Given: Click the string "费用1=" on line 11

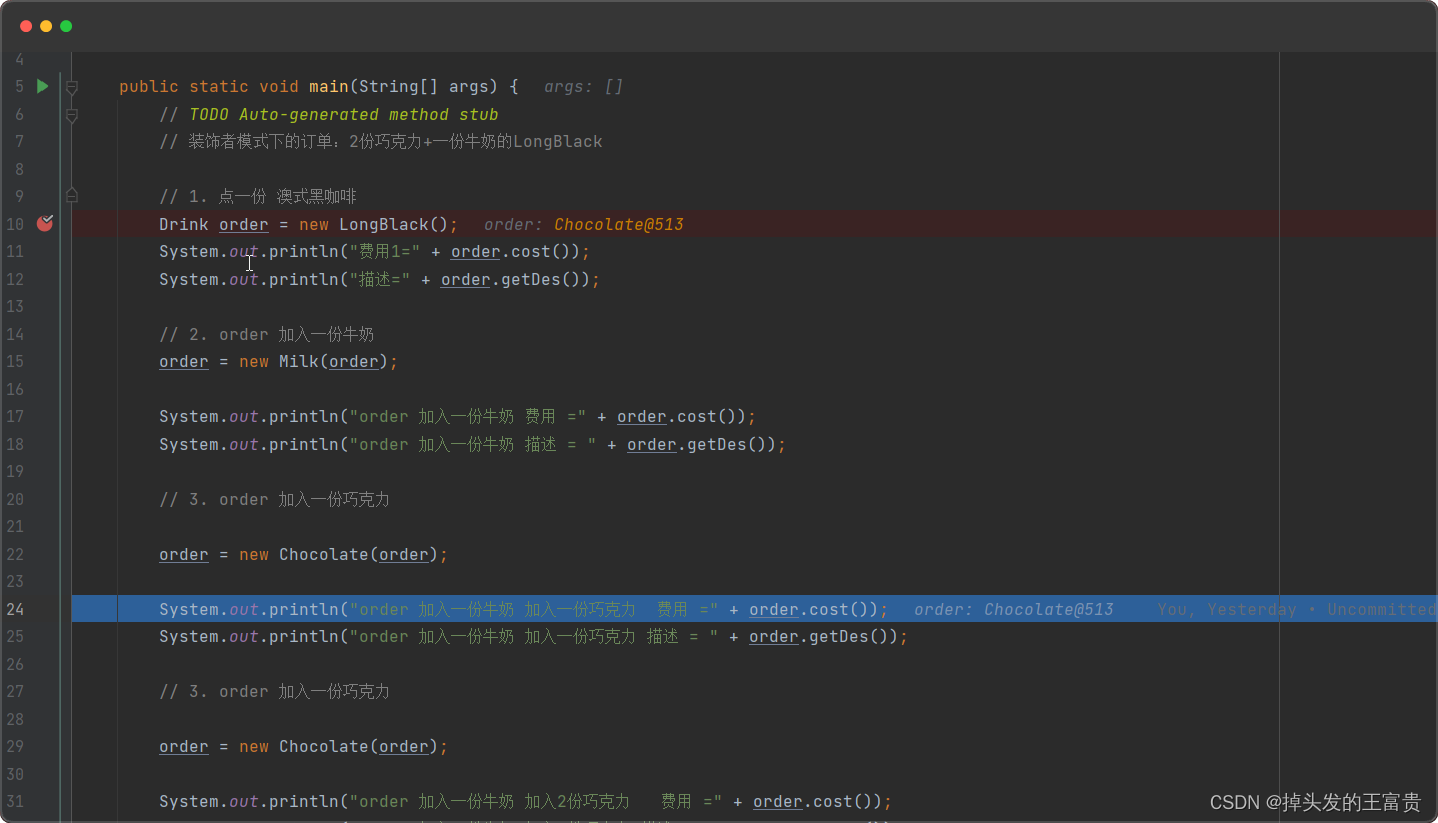Looking at the screenshot, I should click(385, 252).
